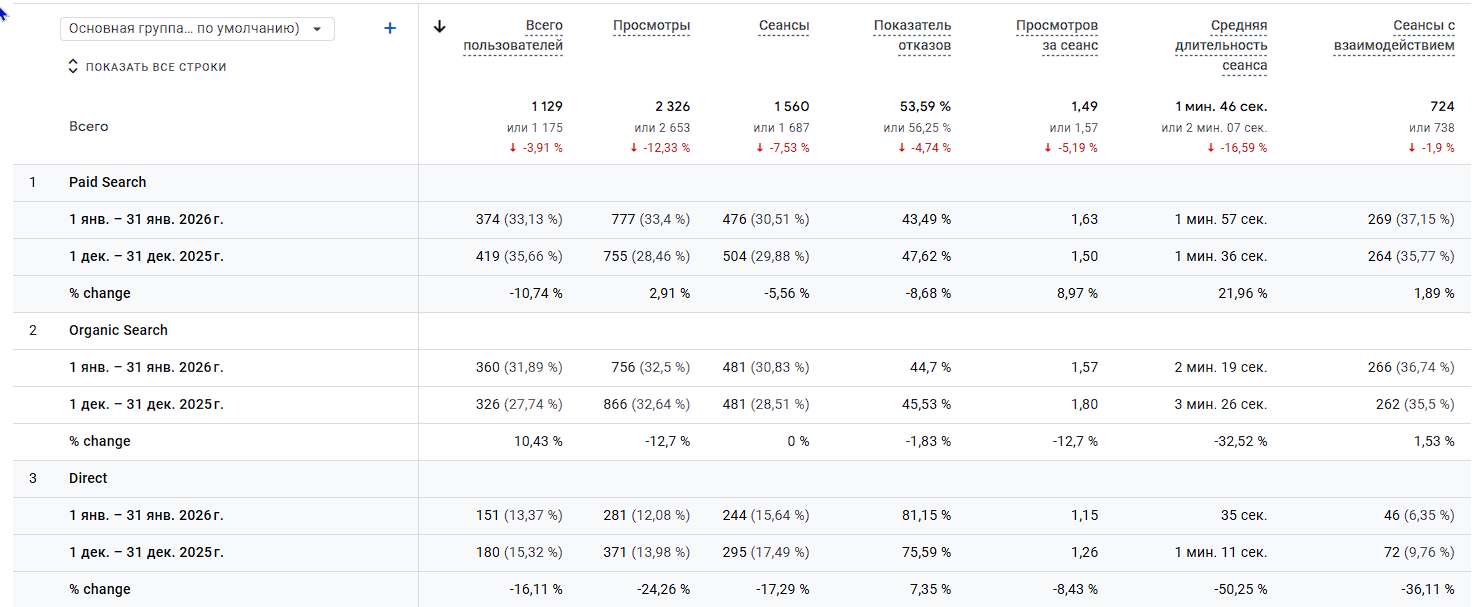Sort by the Просмотры column header

click(x=651, y=25)
